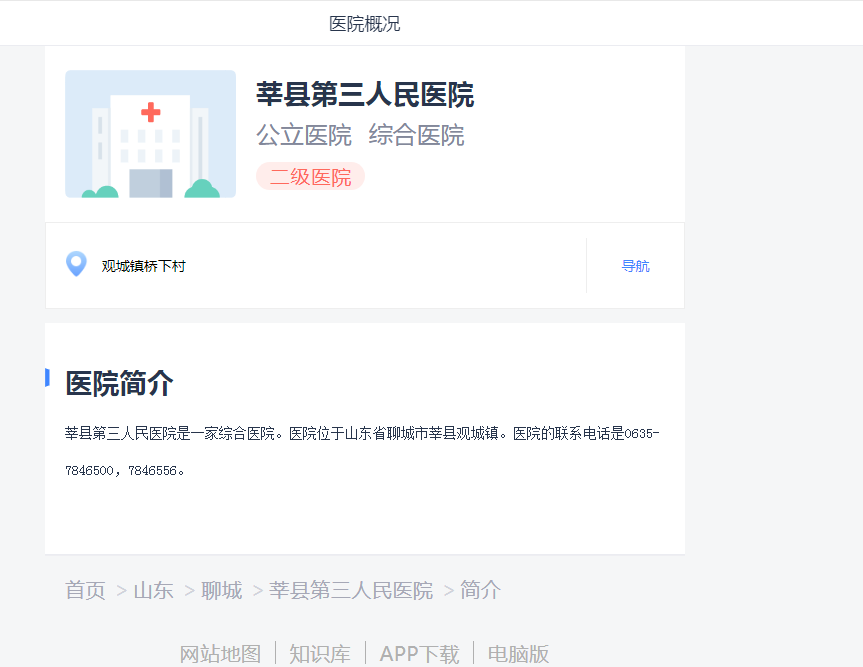This screenshot has height=667, width=863.
Task: Click the APP下载 footer link
Action: coord(419,654)
